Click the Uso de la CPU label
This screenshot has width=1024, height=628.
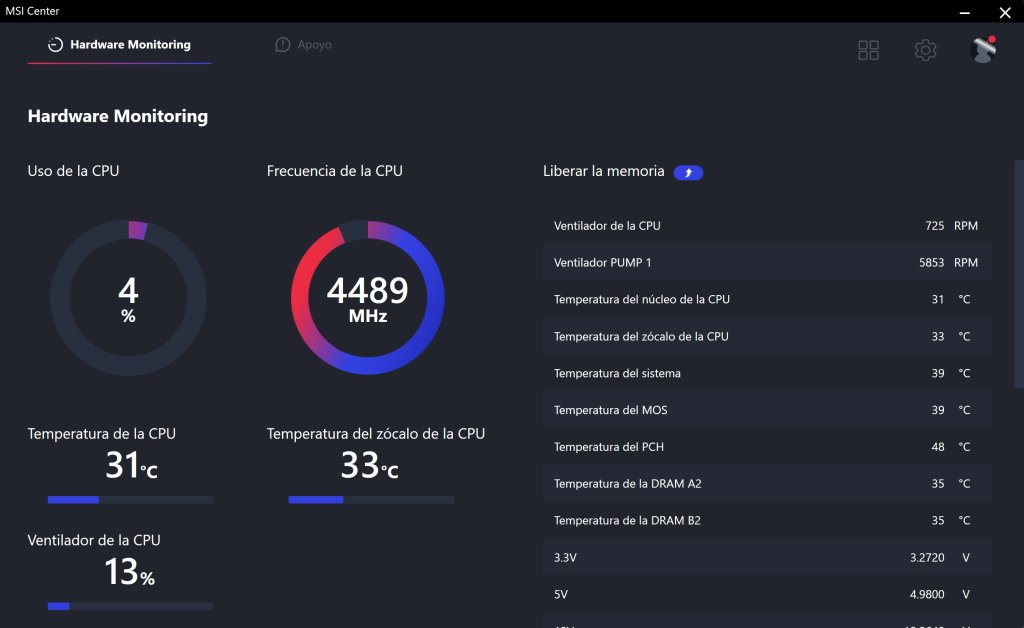(x=73, y=171)
